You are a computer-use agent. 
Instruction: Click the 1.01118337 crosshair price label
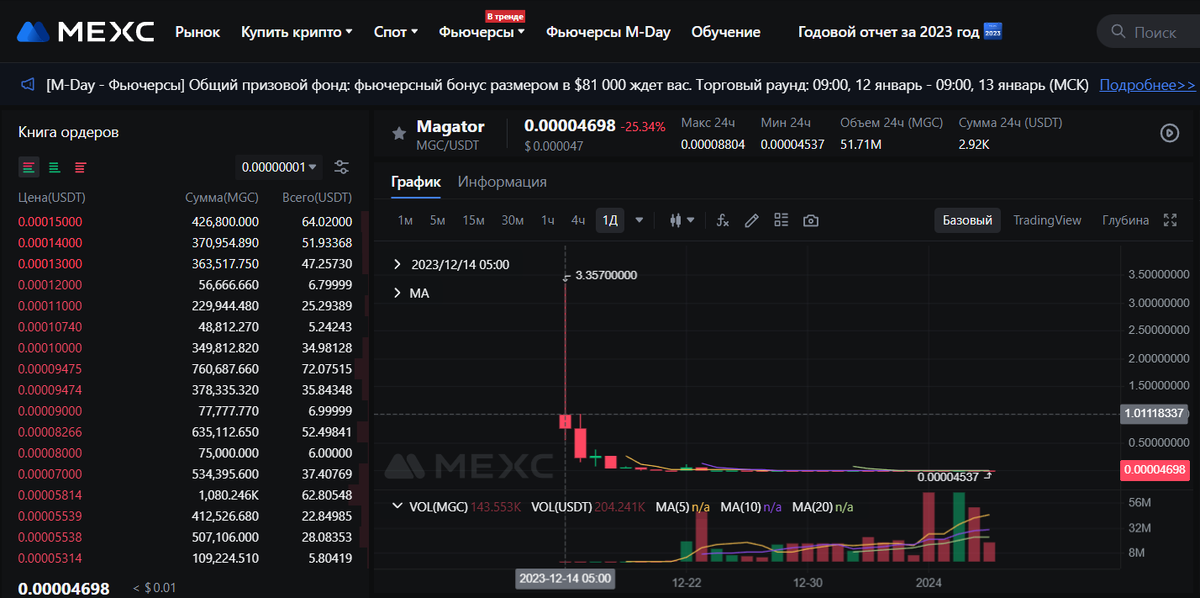coord(1154,412)
